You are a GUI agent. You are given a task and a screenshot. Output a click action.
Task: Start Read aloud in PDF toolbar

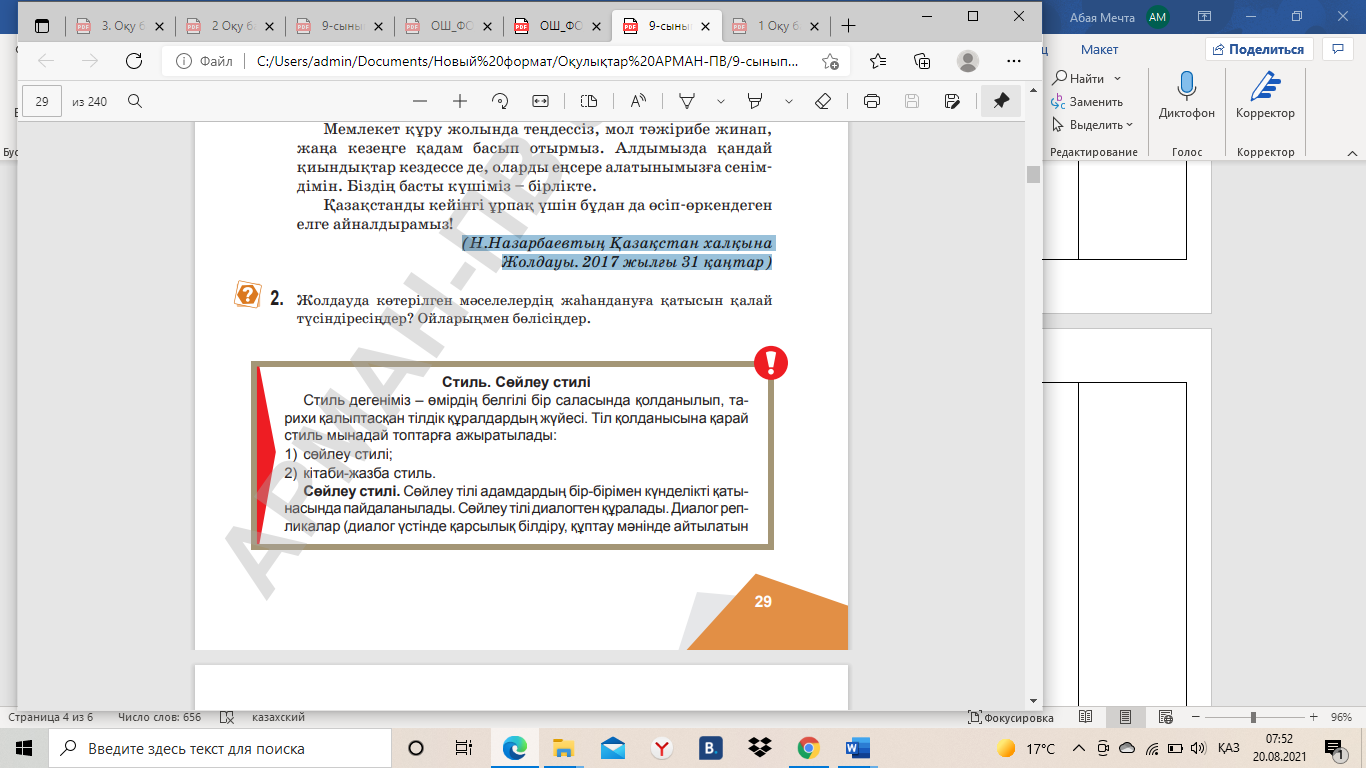point(637,101)
